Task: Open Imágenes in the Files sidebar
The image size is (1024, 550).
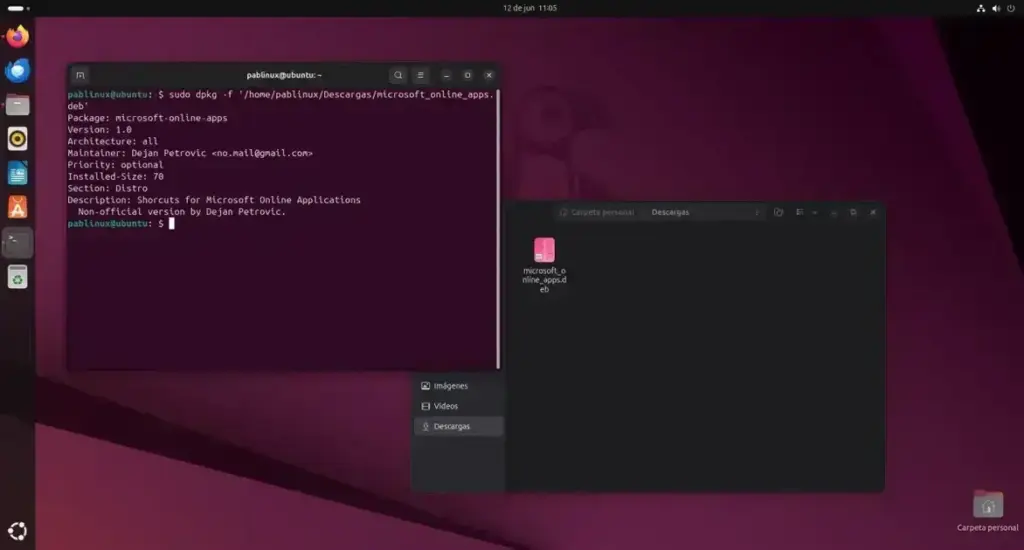Action: (x=458, y=386)
